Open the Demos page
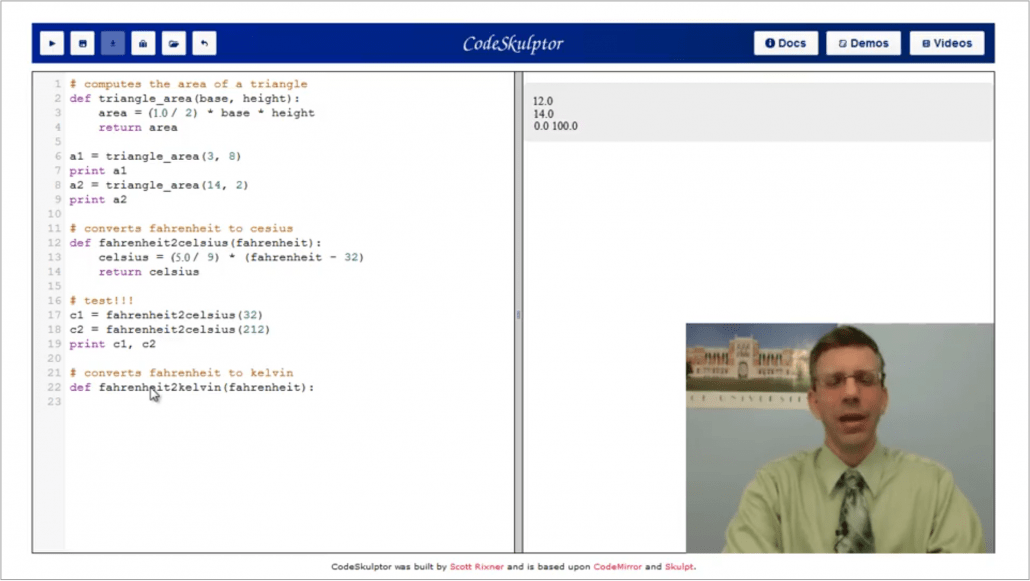The width and height of the screenshot is (1030, 581). pos(863,44)
